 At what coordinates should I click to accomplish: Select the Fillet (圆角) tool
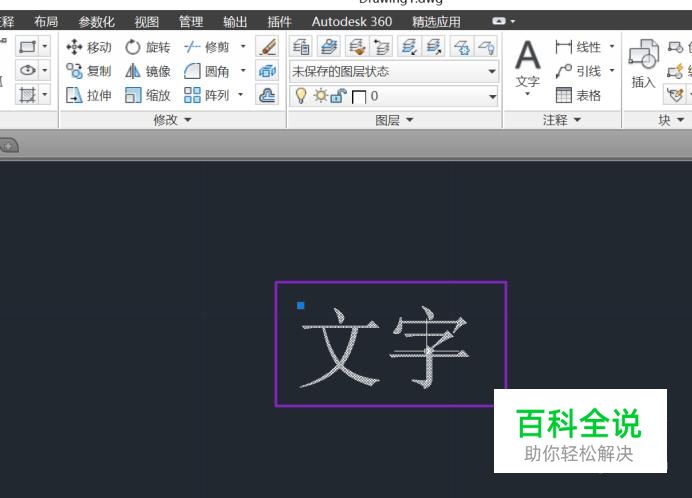[x=207, y=71]
